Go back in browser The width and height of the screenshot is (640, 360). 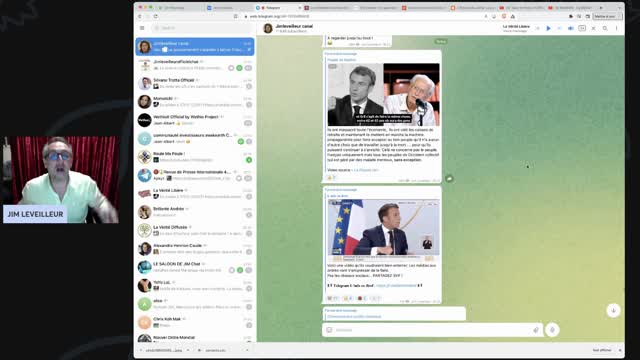[x=140, y=16]
